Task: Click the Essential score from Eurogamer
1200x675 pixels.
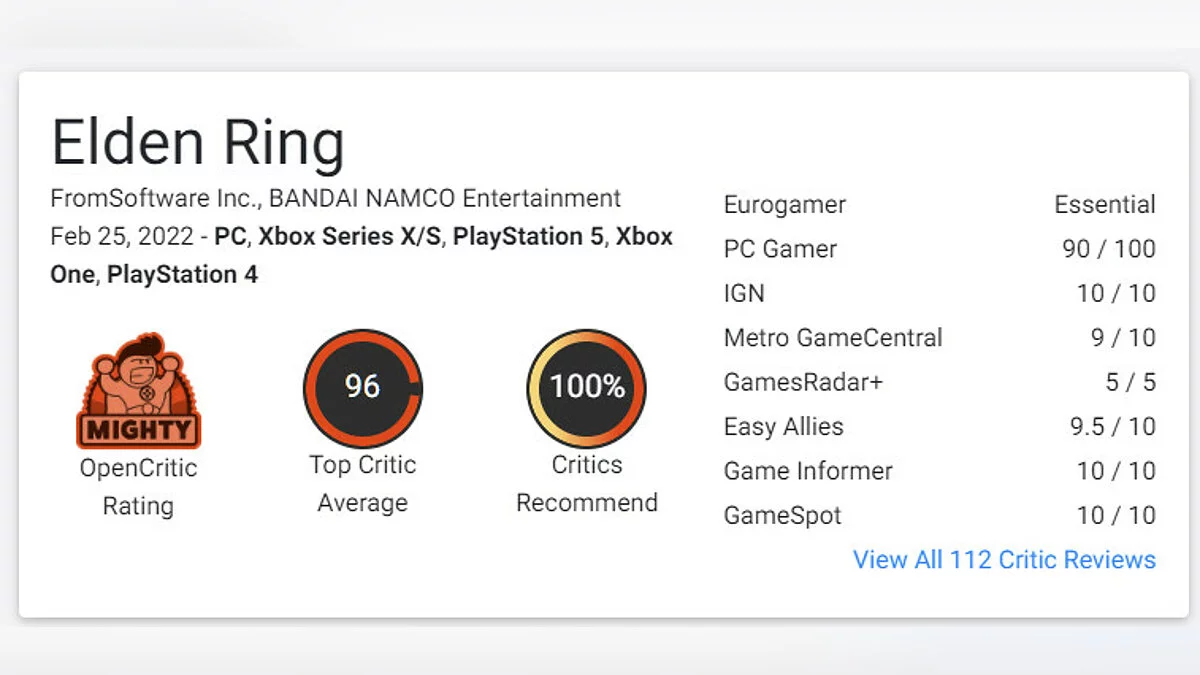Action: click(x=1104, y=205)
